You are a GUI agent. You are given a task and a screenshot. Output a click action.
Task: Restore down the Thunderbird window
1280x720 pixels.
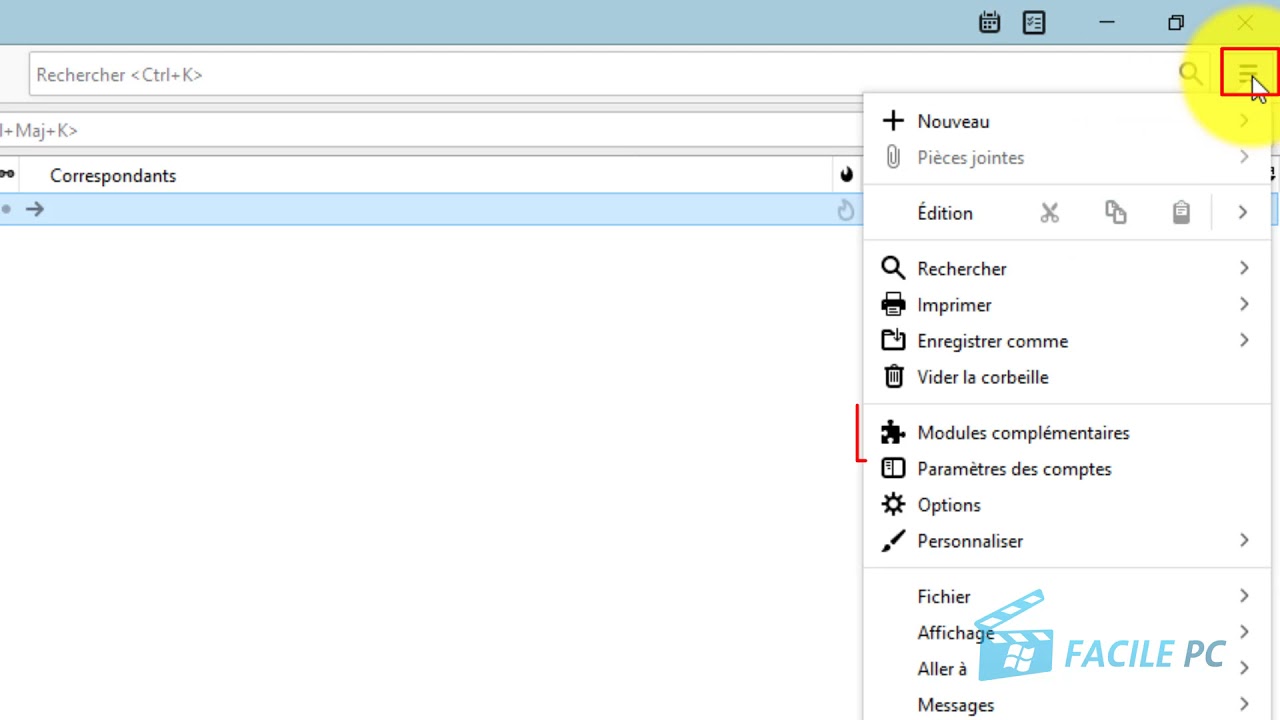1176,22
